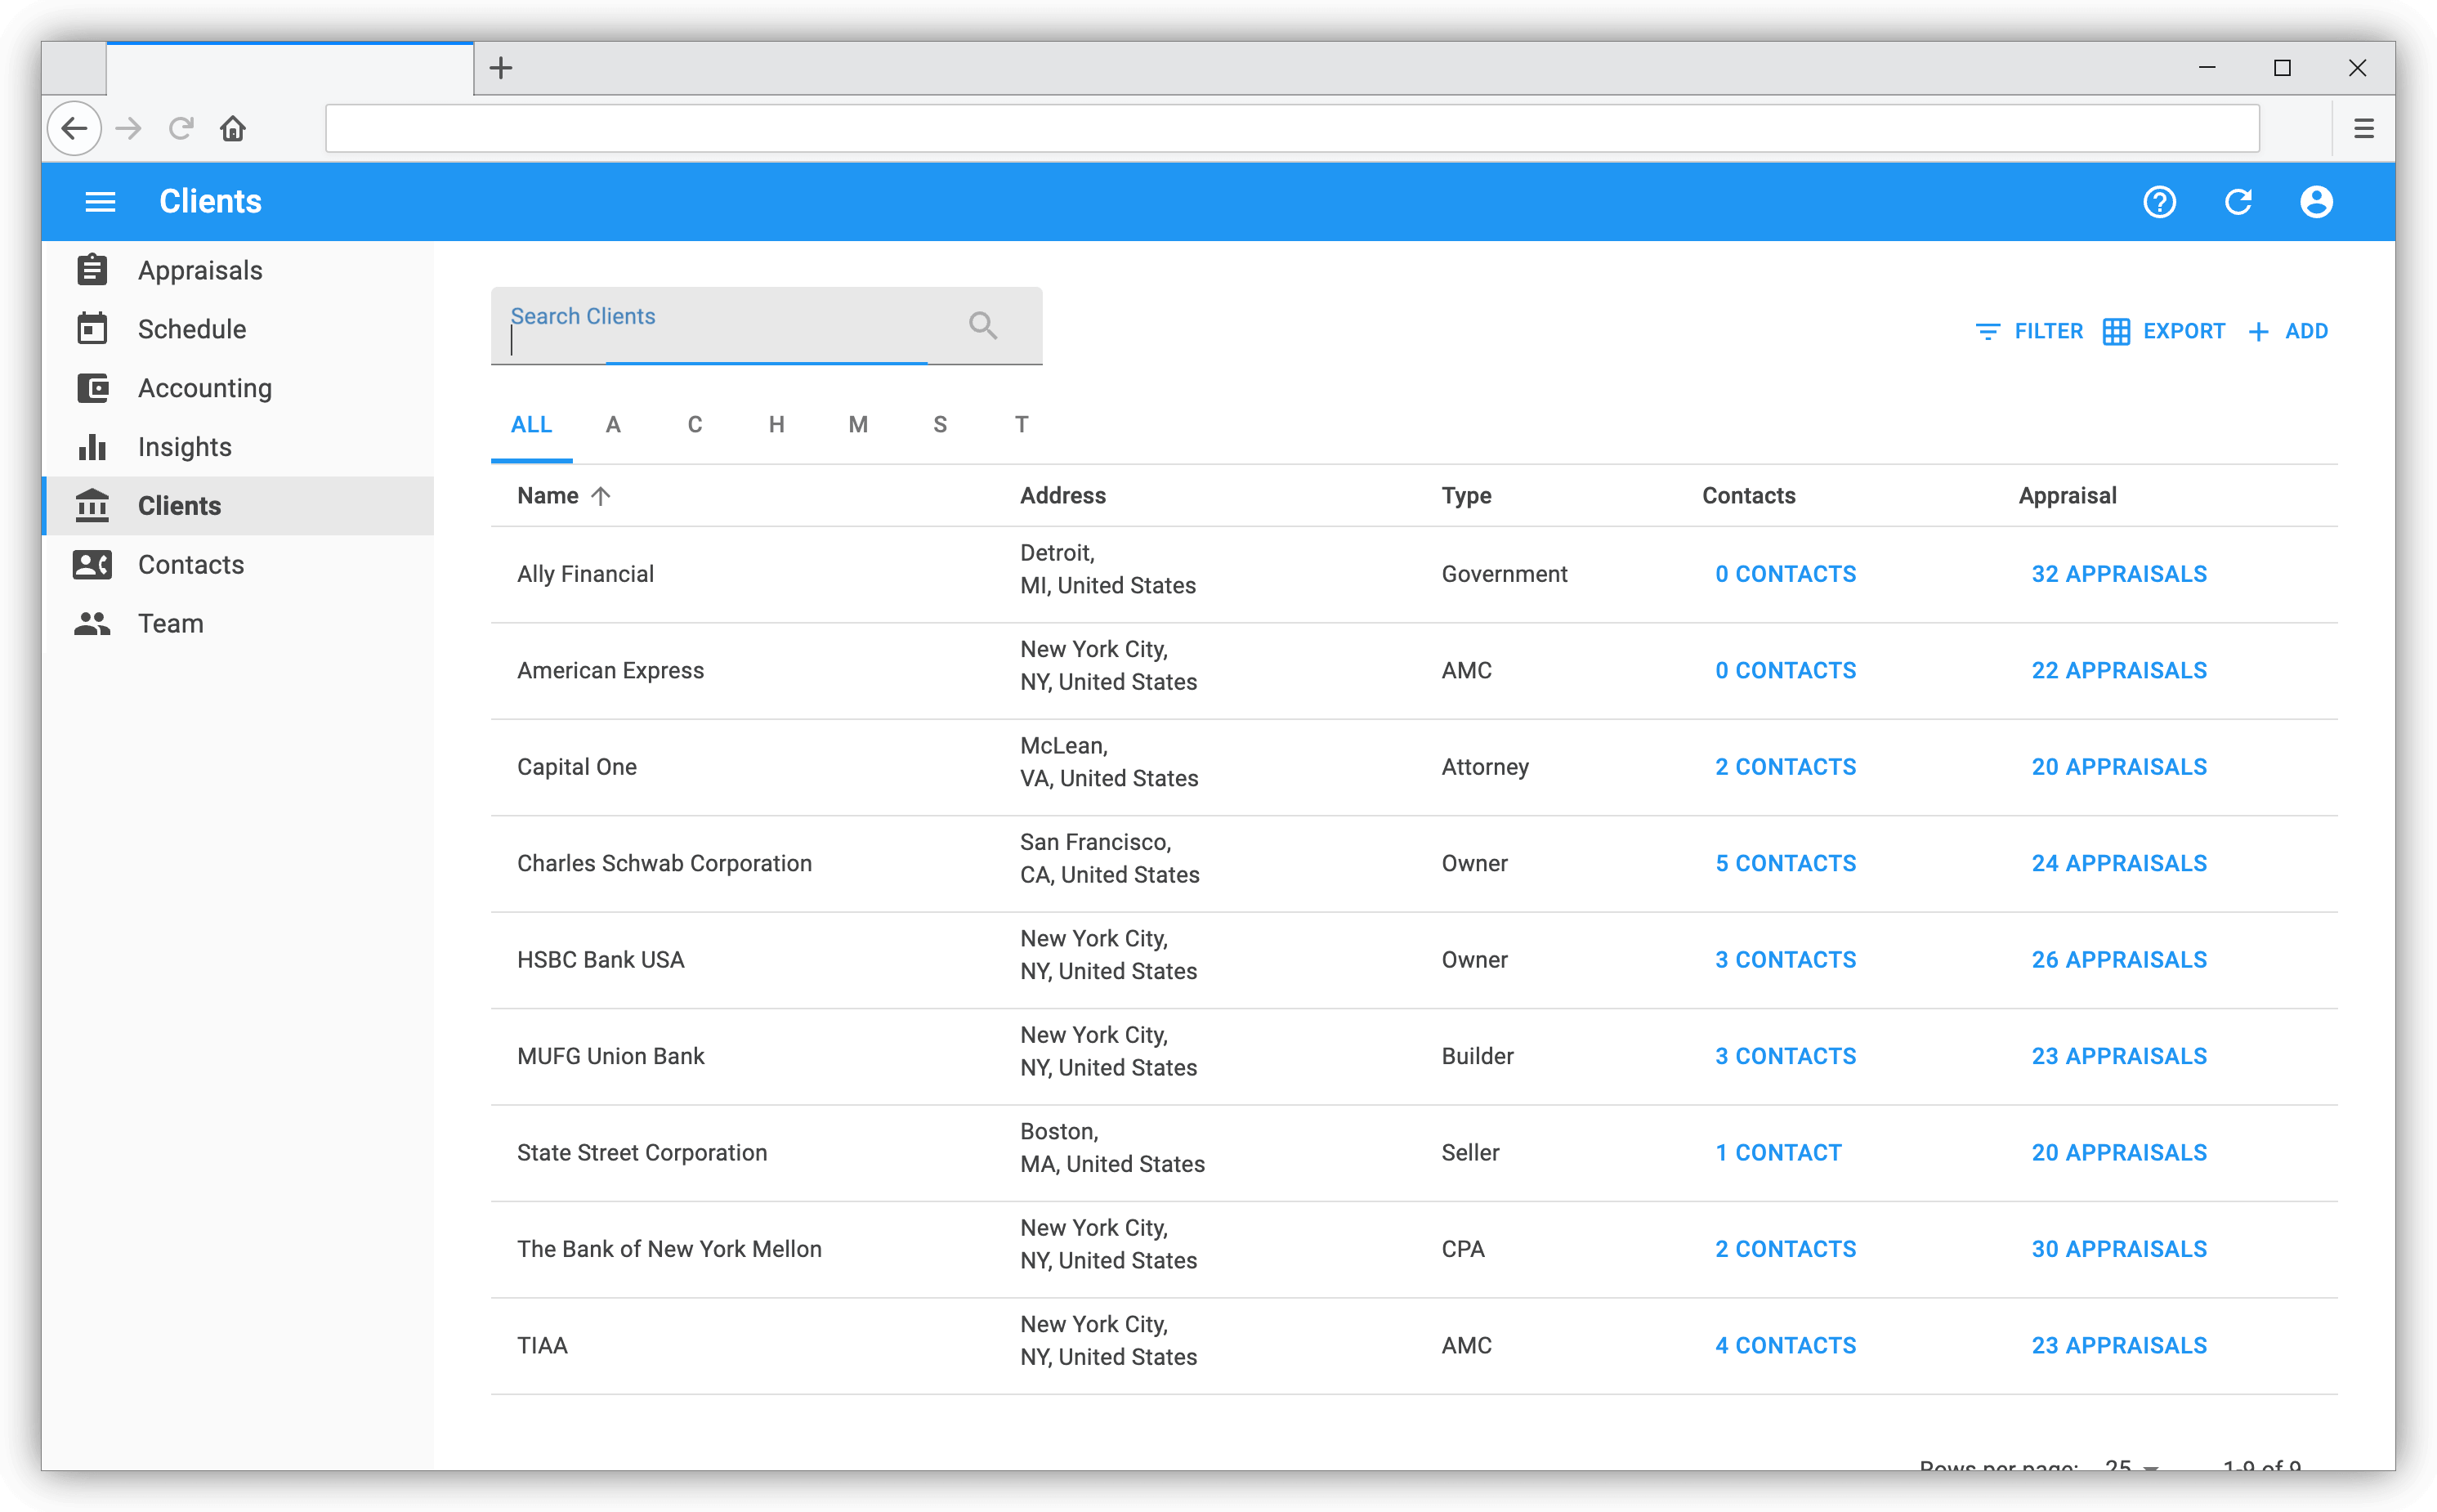Open the hamburger navigation menu

(x=100, y=202)
